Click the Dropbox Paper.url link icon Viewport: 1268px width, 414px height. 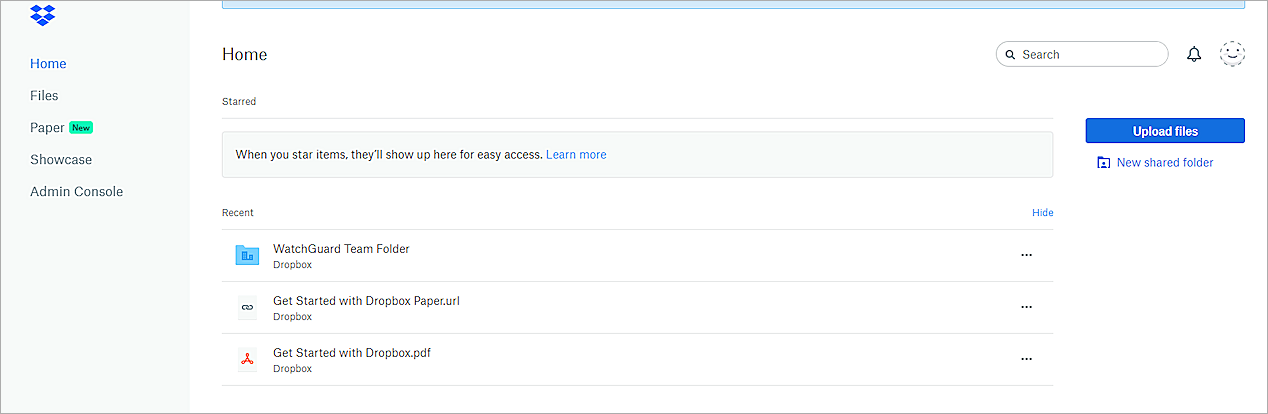tap(247, 307)
